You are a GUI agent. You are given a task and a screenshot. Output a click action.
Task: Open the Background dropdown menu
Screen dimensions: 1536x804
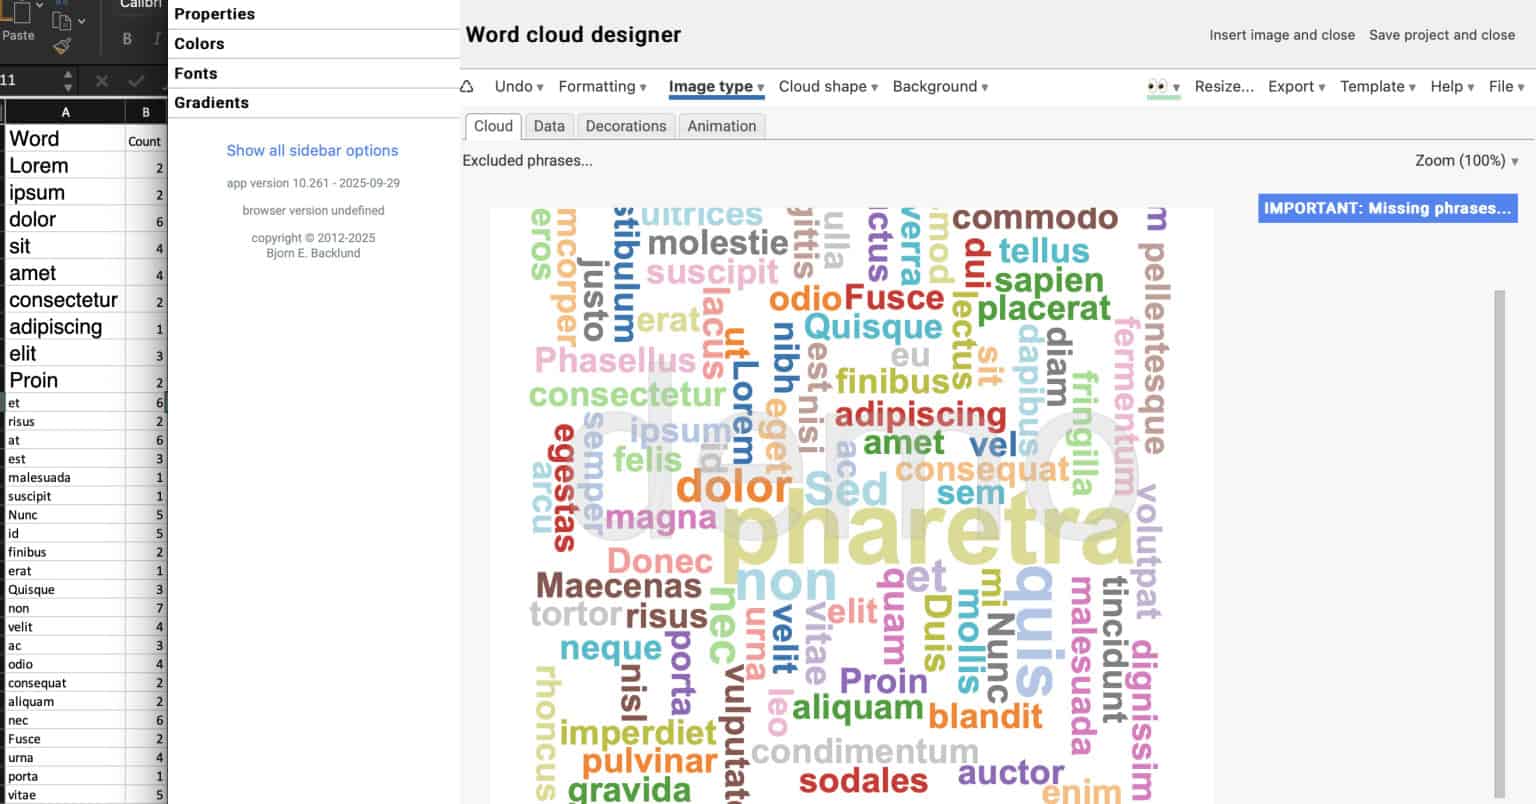point(936,86)
